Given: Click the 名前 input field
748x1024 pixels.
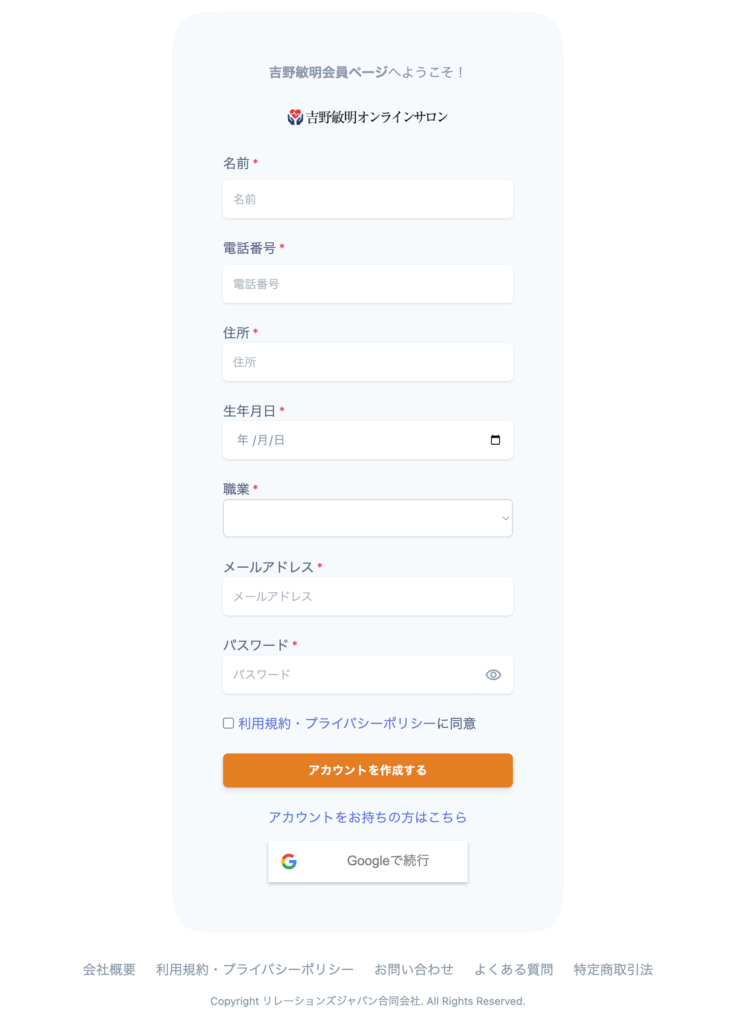Looking at the screenshot, I should tap(367, 199).
